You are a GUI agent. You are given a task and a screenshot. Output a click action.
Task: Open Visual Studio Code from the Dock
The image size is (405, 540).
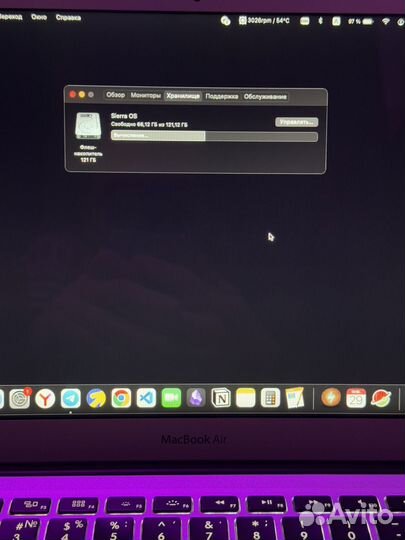coord(146,398)
